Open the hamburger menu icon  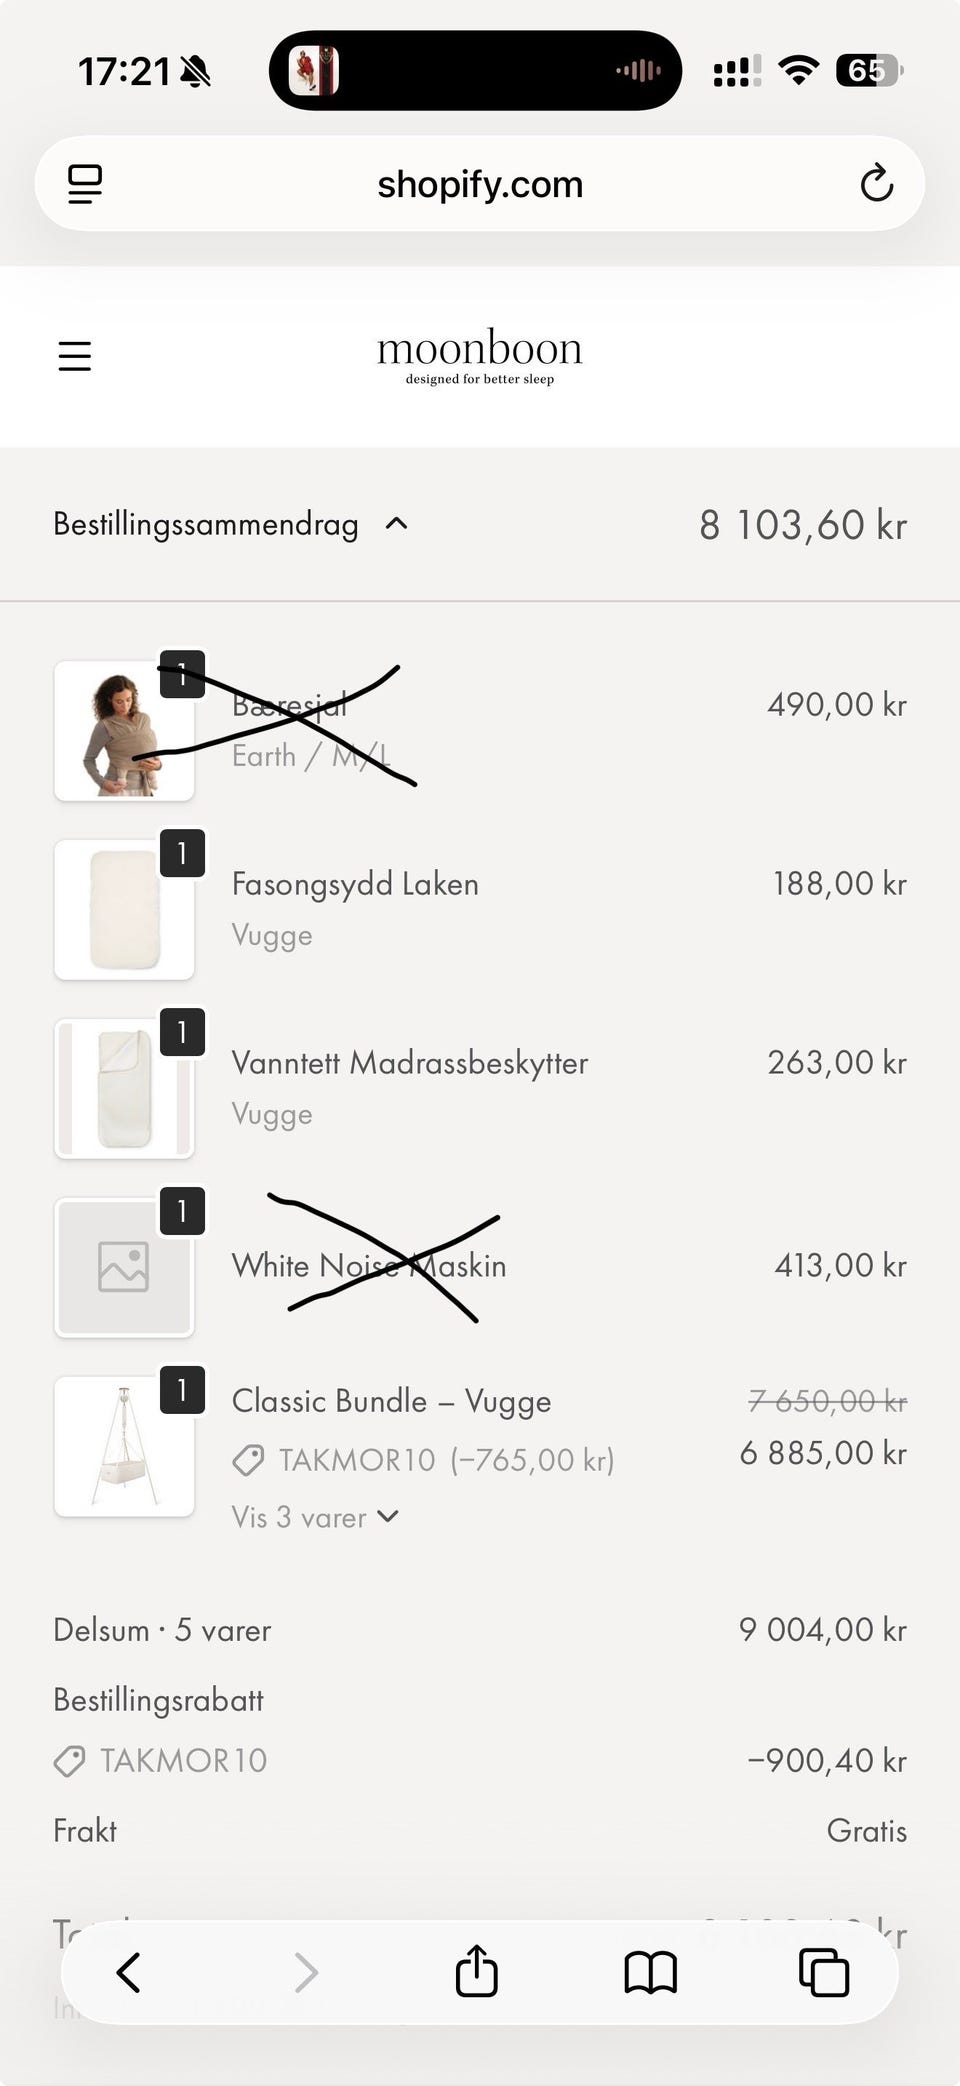(x=75, y=356)
